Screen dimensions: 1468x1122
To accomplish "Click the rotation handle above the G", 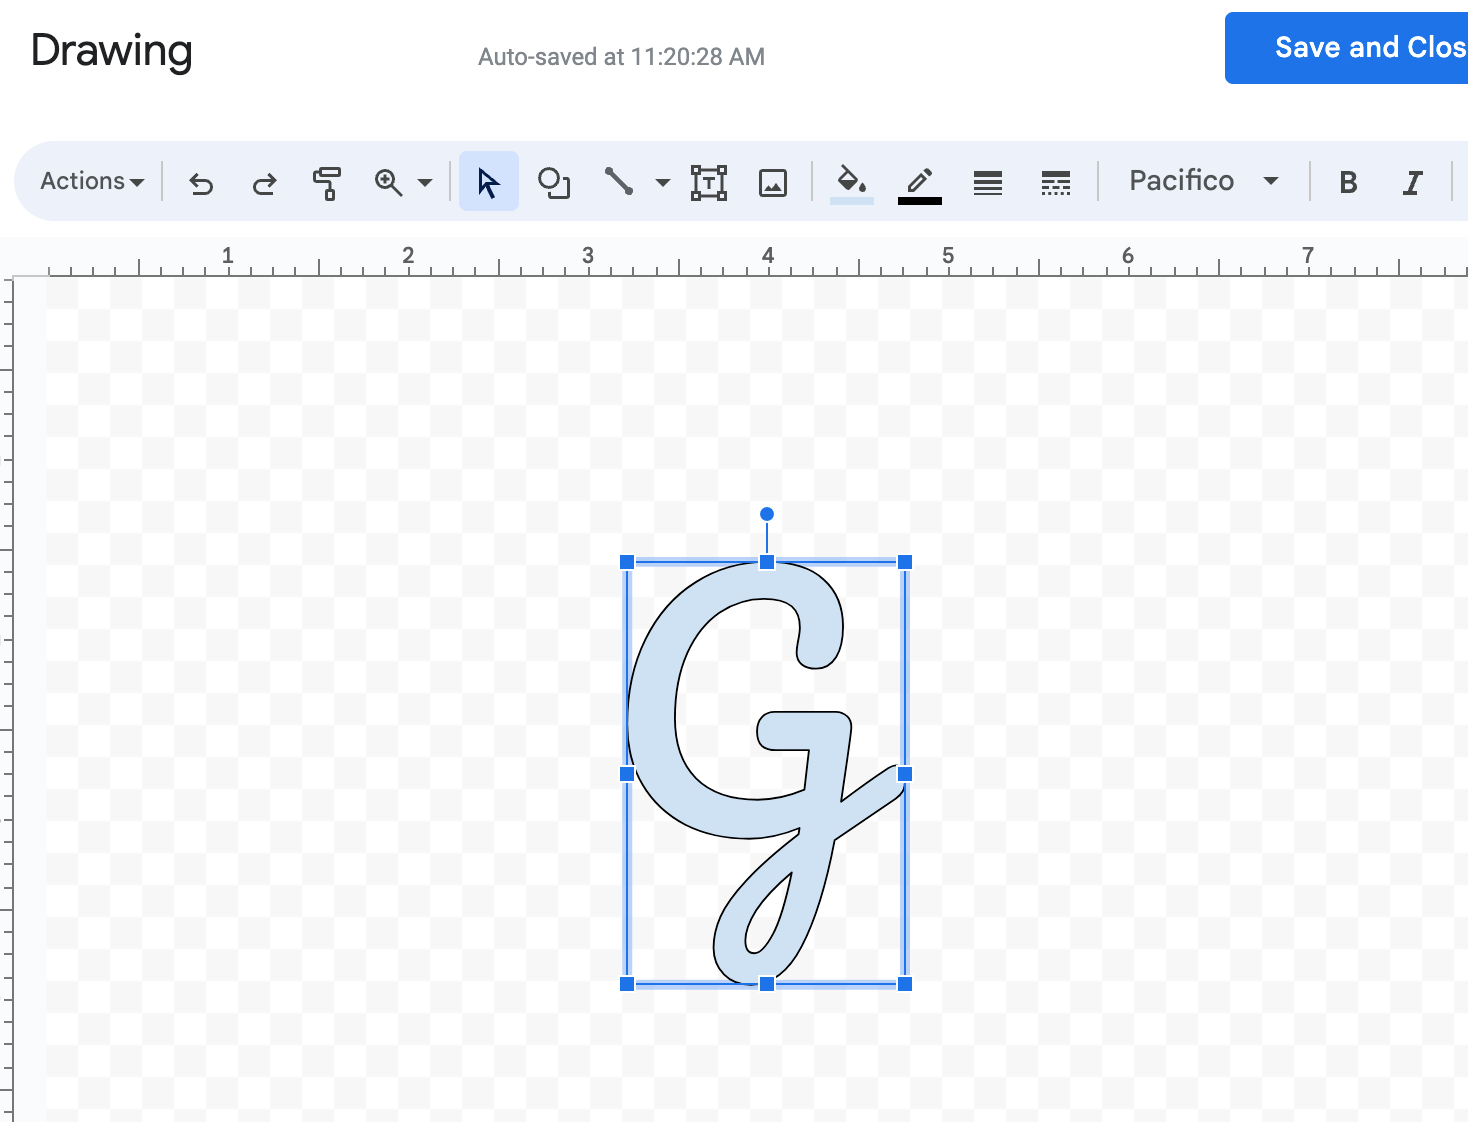I will 767,514.
